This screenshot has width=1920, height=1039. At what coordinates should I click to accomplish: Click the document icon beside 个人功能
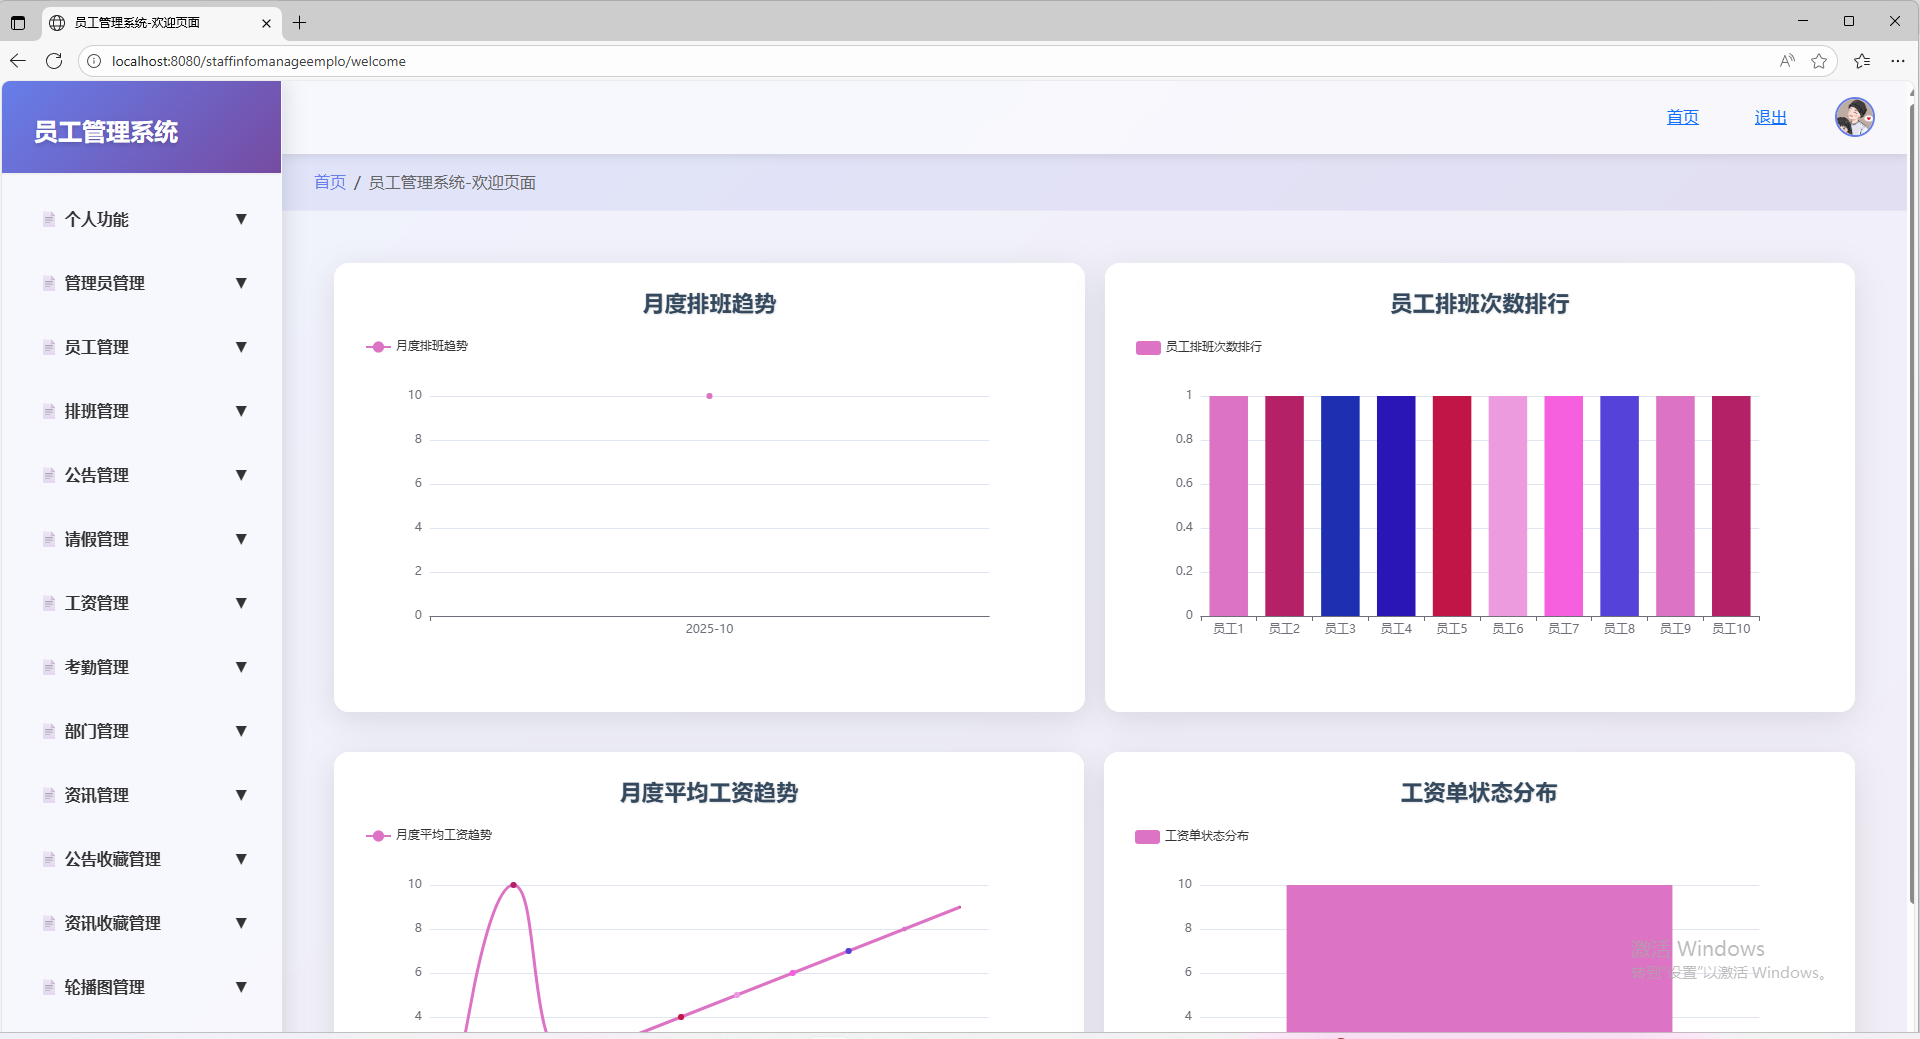(x=49, y=220)
